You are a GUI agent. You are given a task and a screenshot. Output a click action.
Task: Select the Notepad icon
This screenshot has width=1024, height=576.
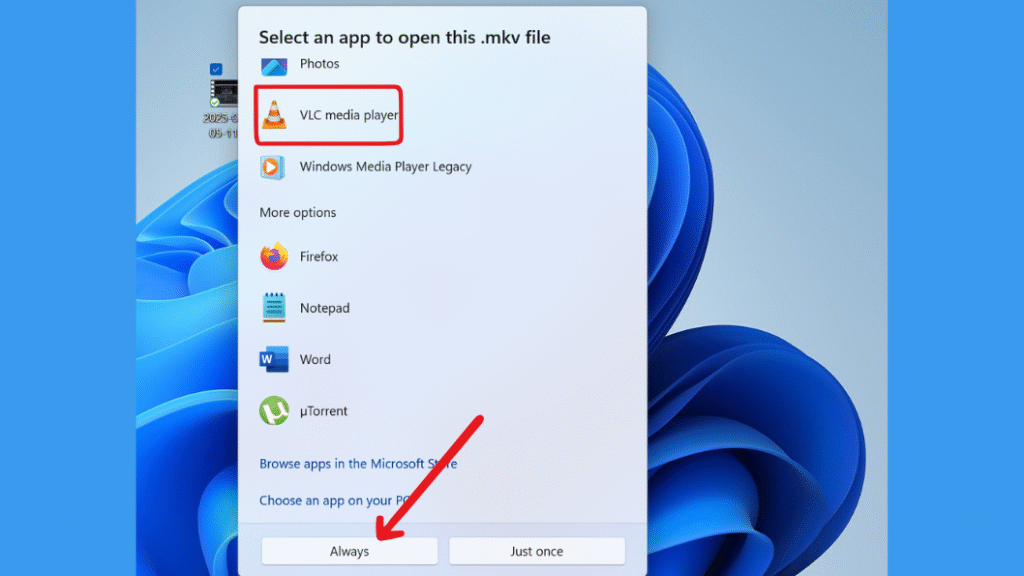click(x=274, y=308)
